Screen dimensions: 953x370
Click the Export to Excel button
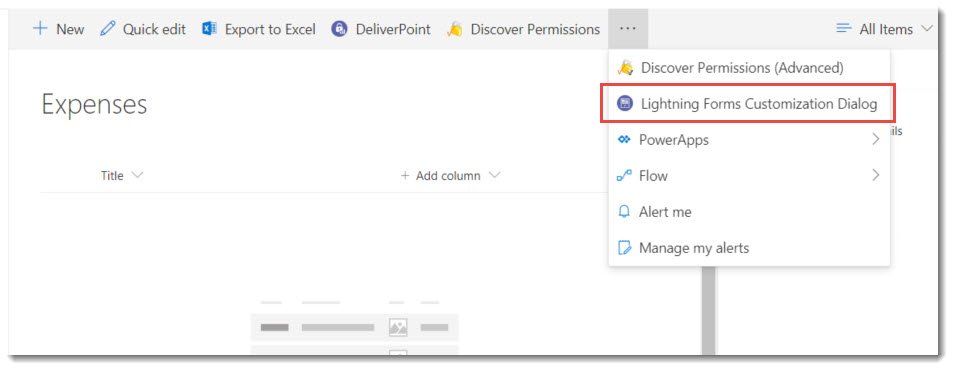[x=259, y=29]
